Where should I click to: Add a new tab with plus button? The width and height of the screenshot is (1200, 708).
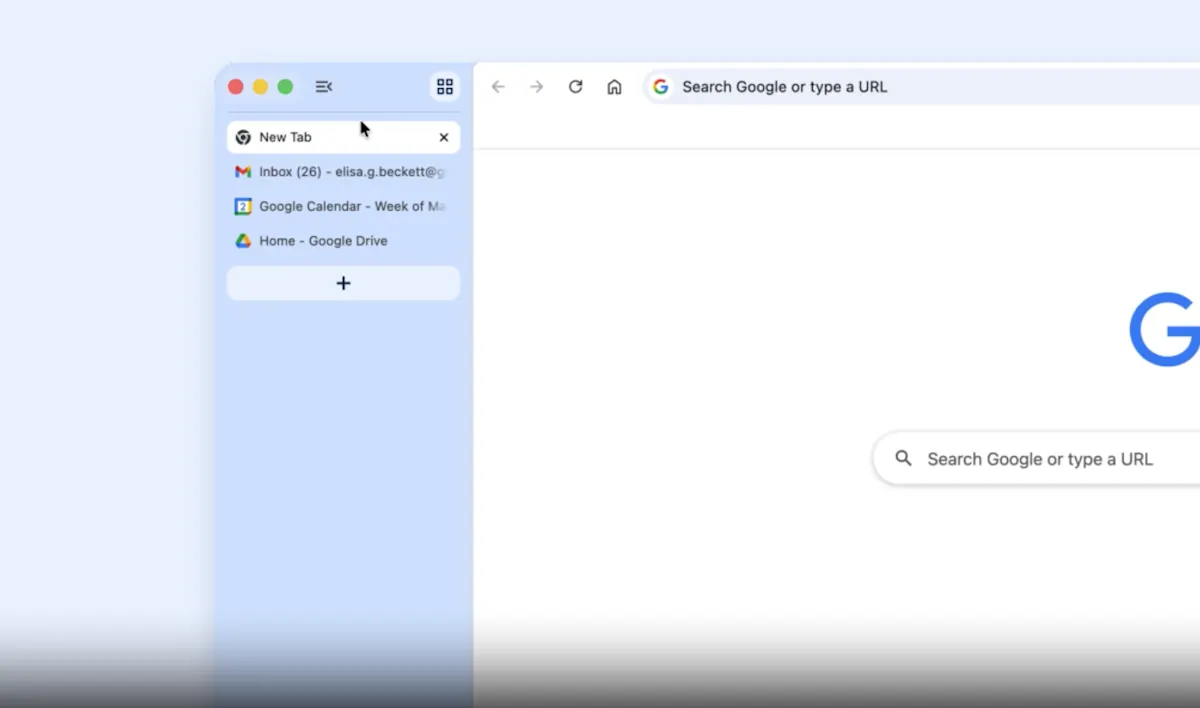click(343, 283)
